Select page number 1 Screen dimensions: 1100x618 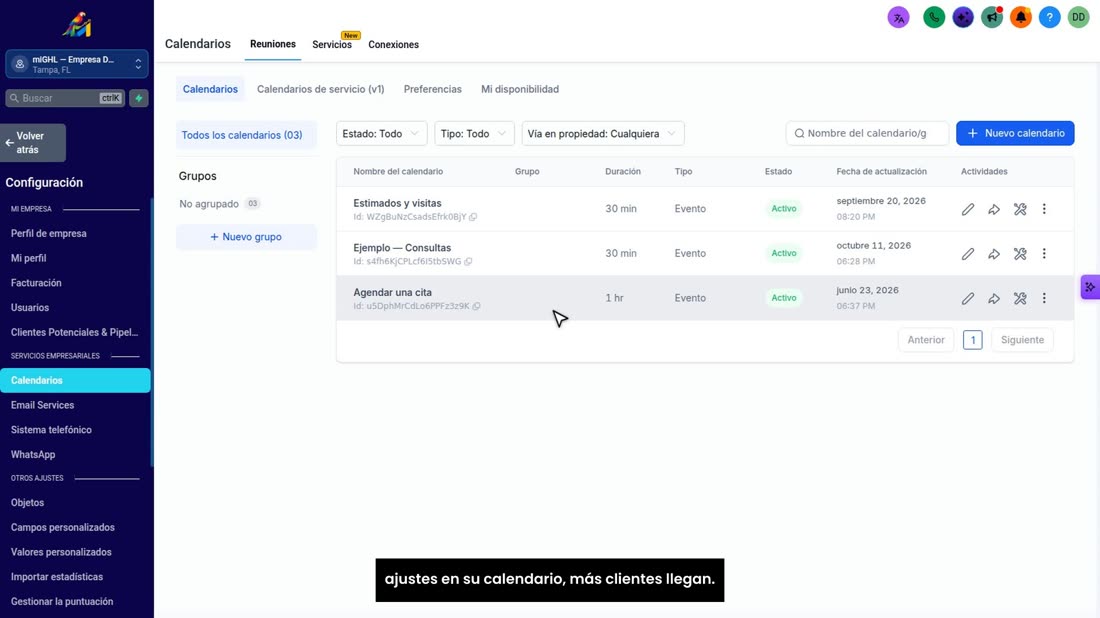(972, 340)
